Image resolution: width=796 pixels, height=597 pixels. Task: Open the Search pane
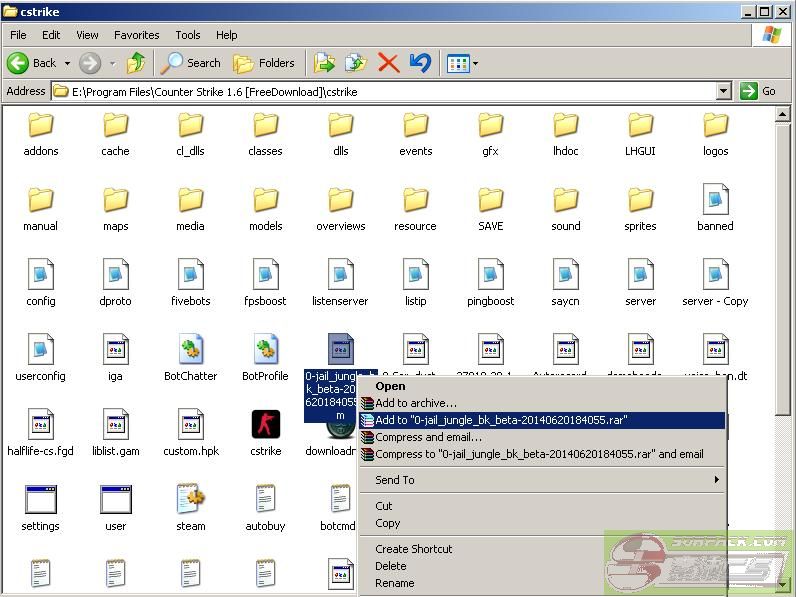(191, 63)
